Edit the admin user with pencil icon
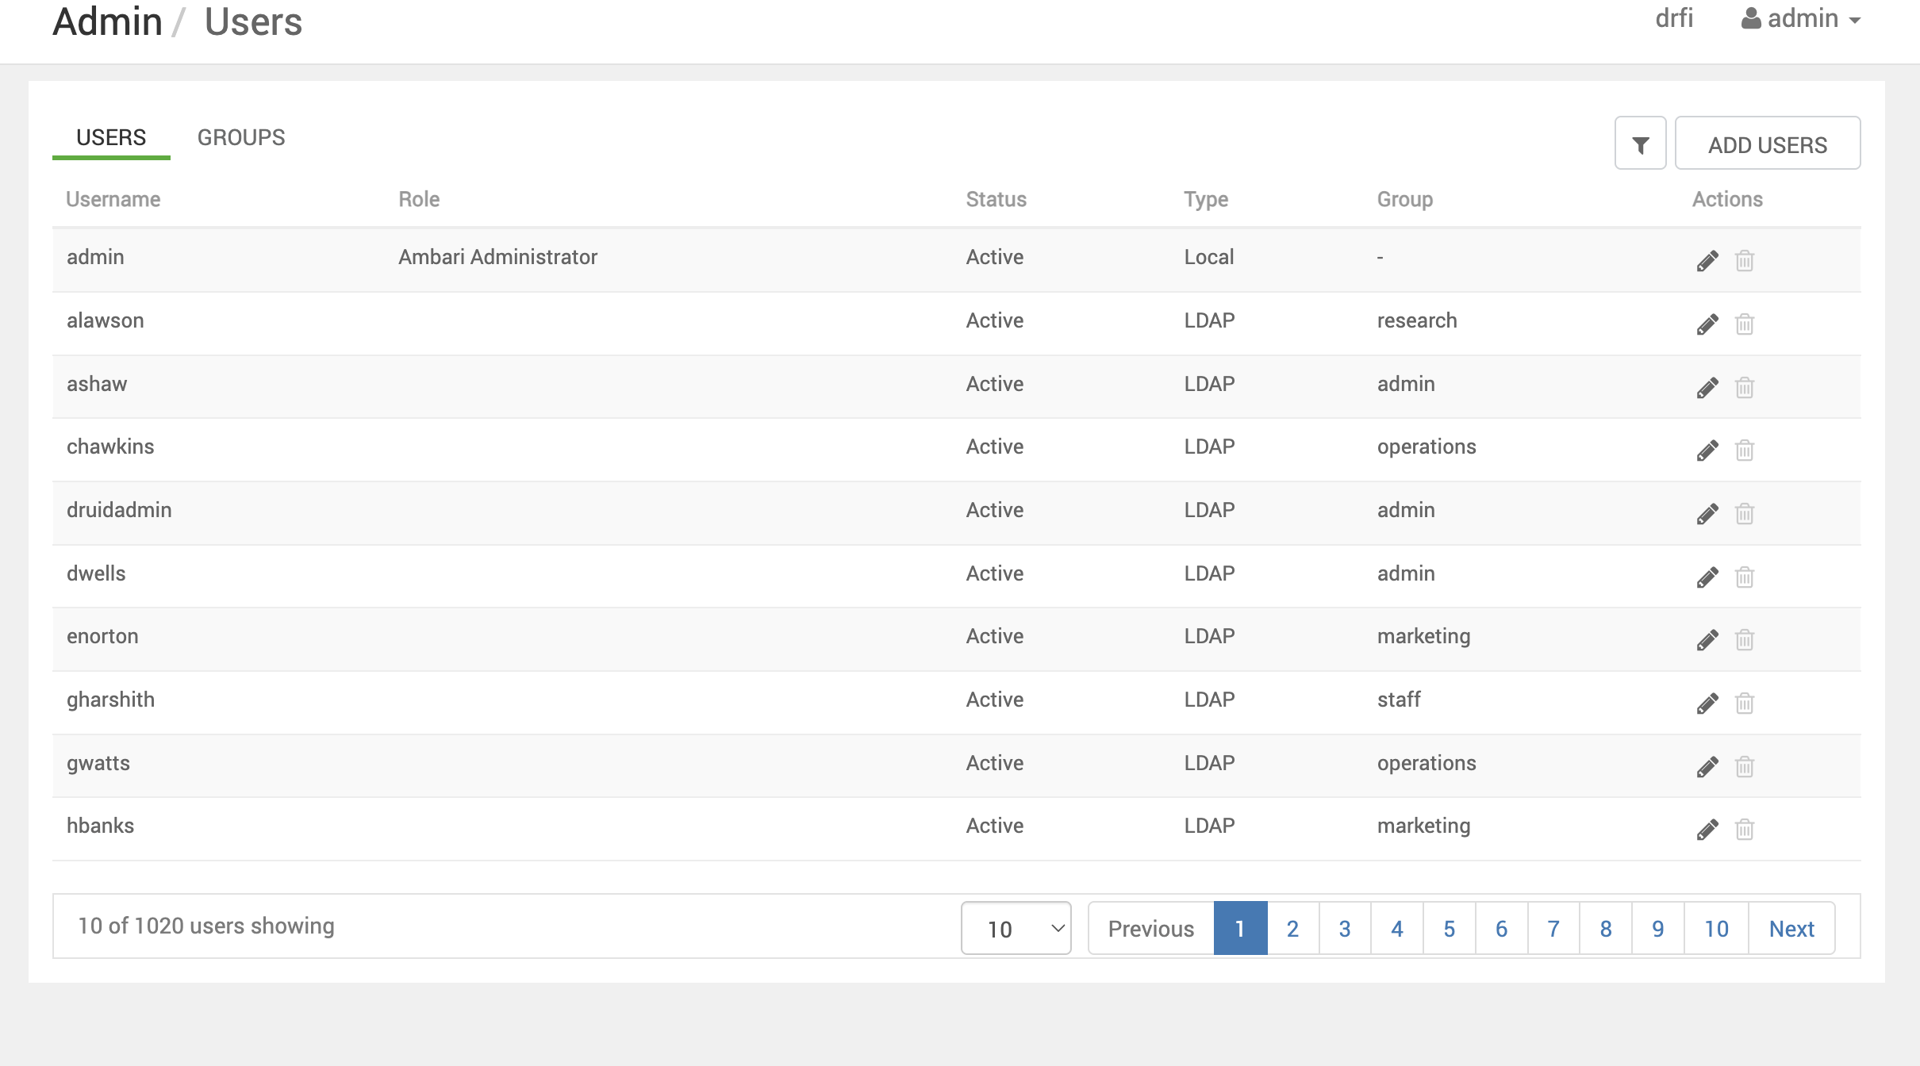 point(1707,261)
